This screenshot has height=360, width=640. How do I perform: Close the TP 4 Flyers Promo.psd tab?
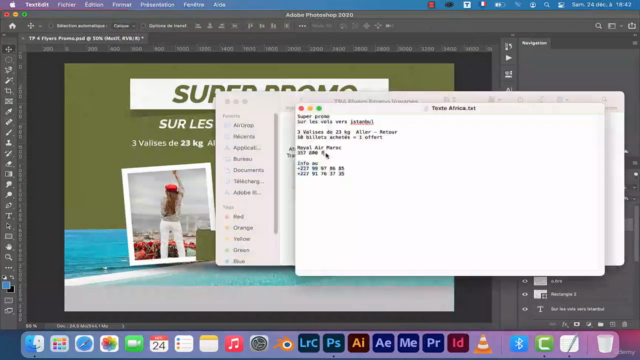coord(23,38)
